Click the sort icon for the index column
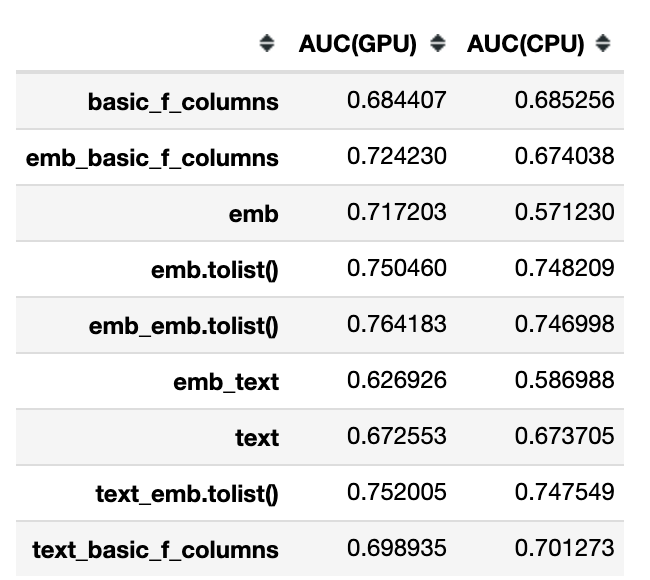Screen dimensions: 650x580 click(266, 44)
